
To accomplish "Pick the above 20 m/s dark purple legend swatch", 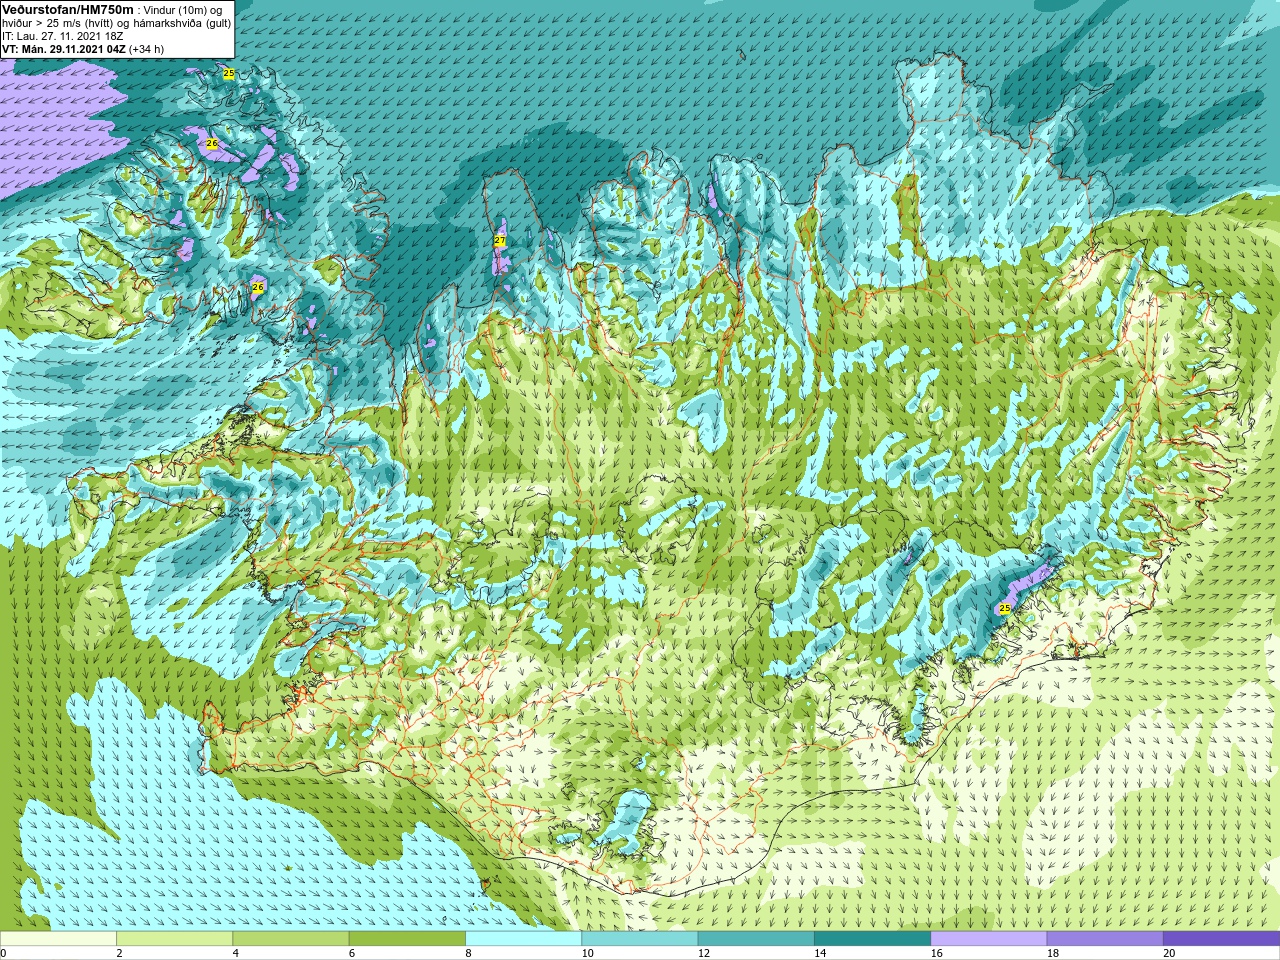I will (x=1221, y=939).
